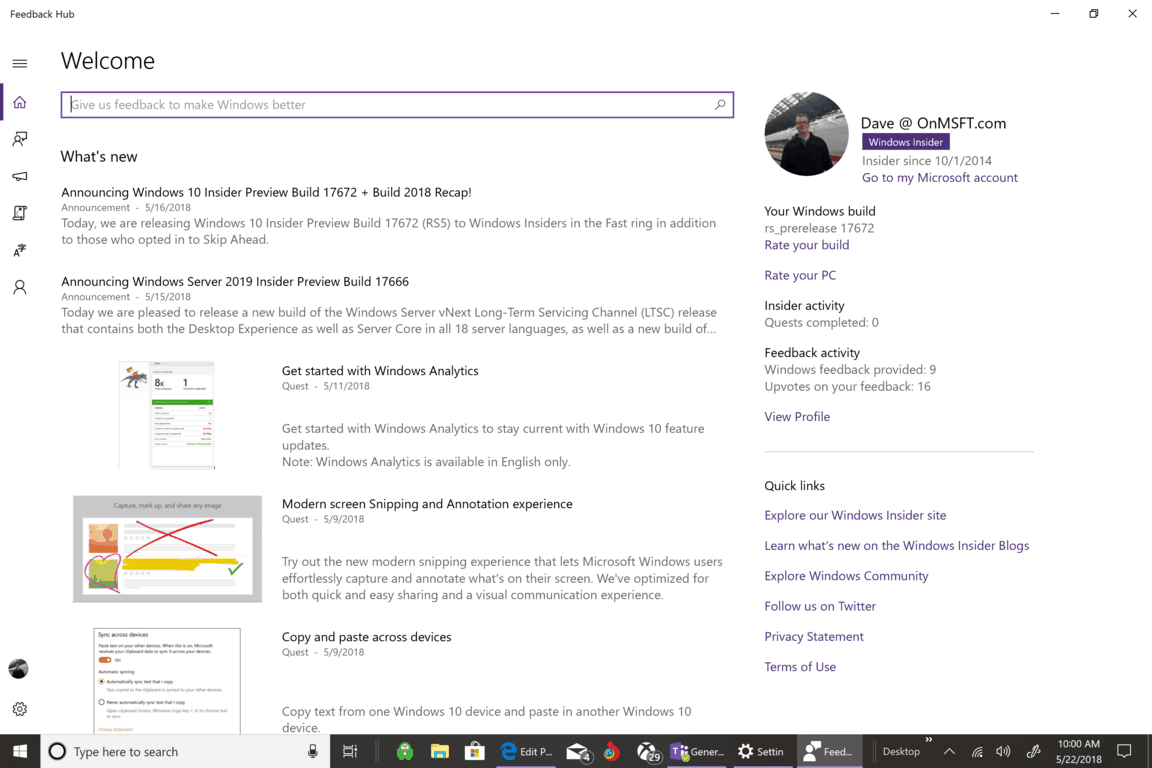
Task: Click the search magnifier icon in feedback box
Action: tap(720, 104)
